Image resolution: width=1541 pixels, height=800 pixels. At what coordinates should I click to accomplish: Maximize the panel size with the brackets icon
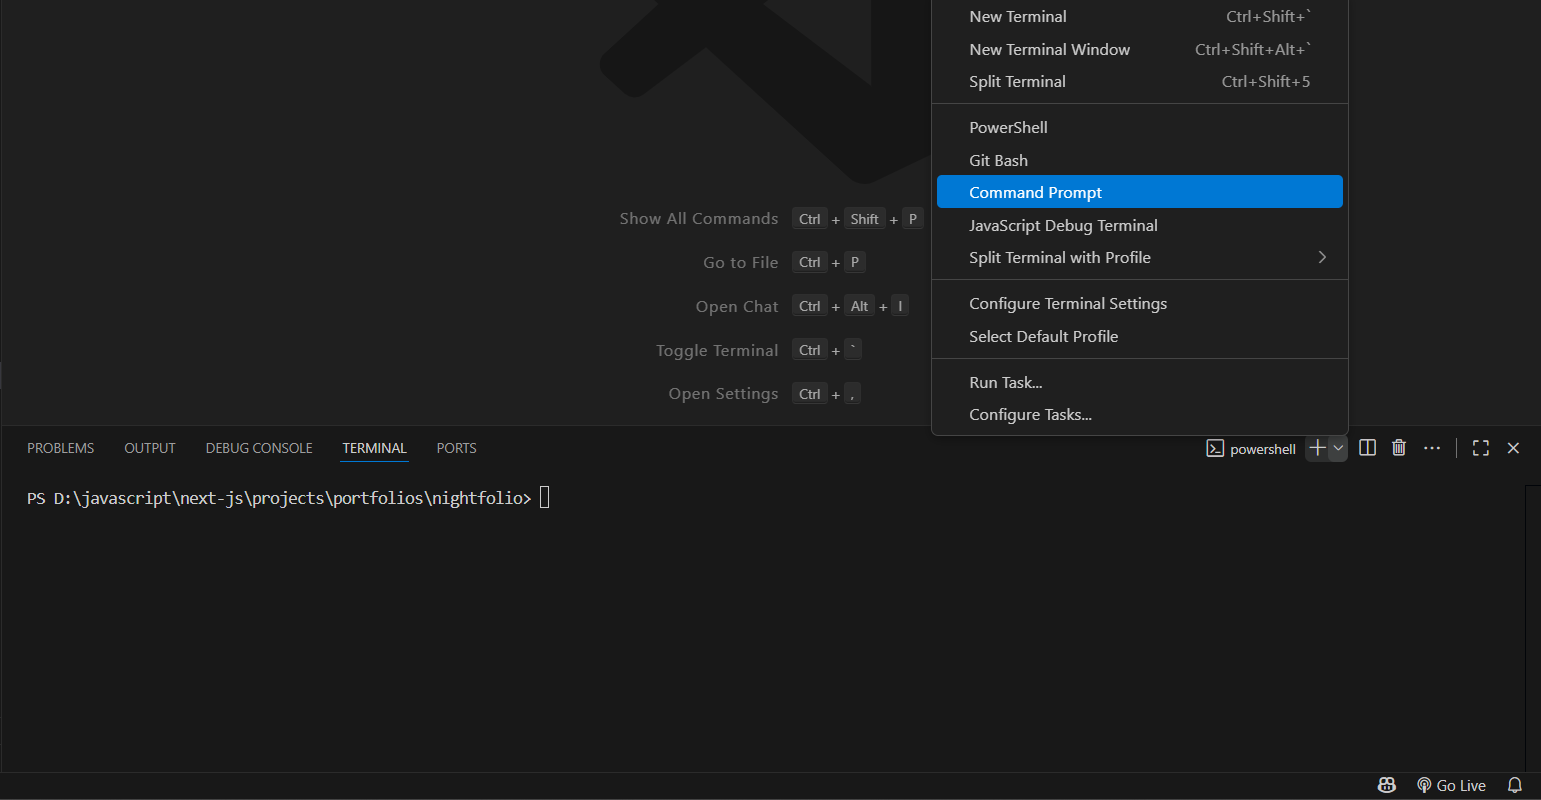point(1481,448)
